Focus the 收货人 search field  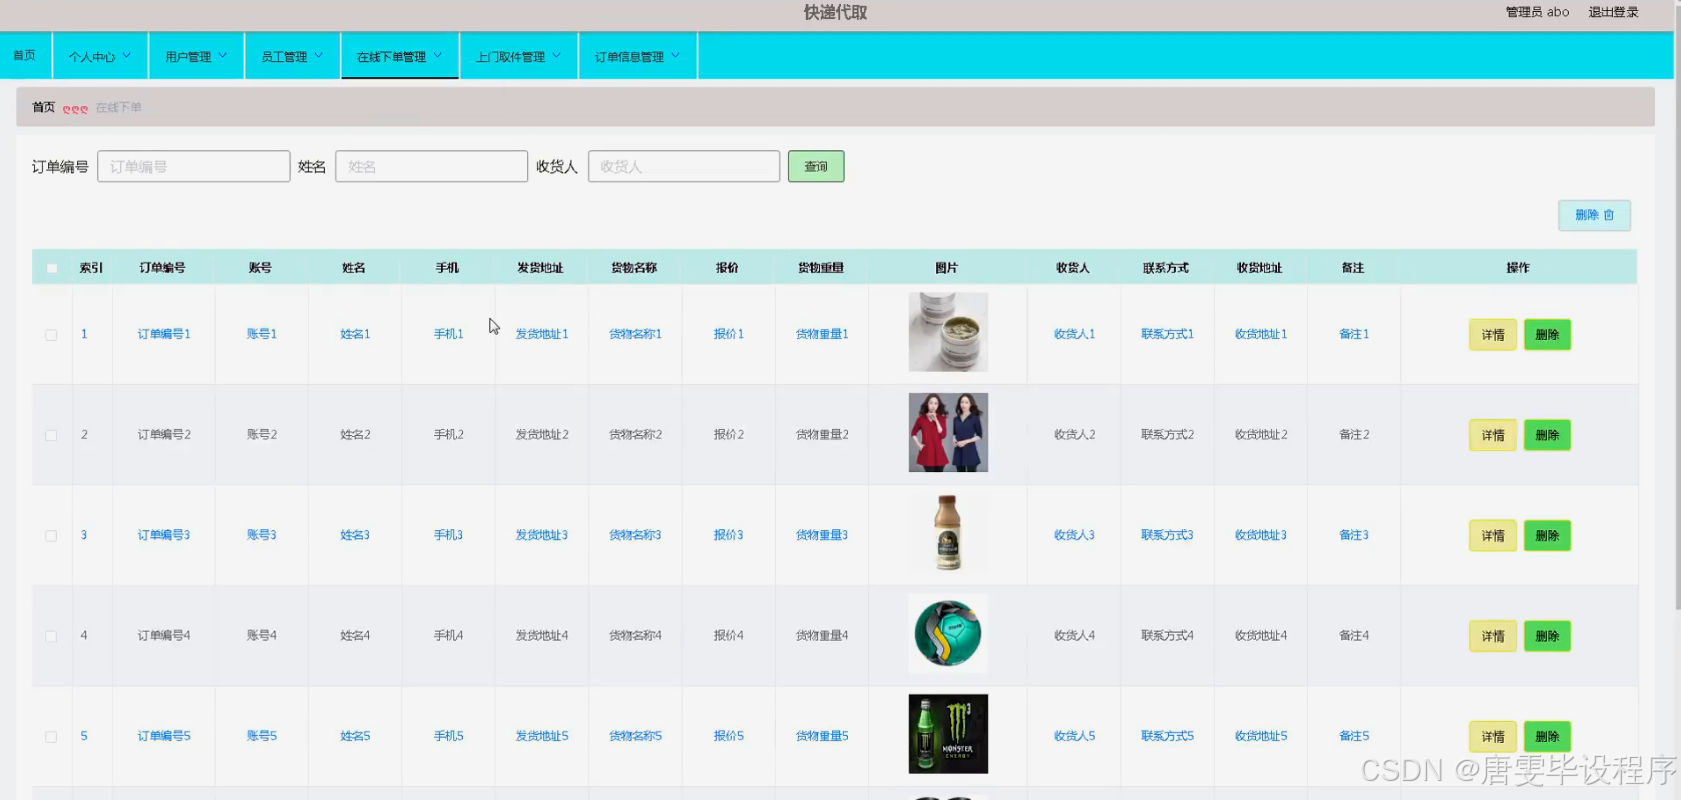tap(684, 166)
